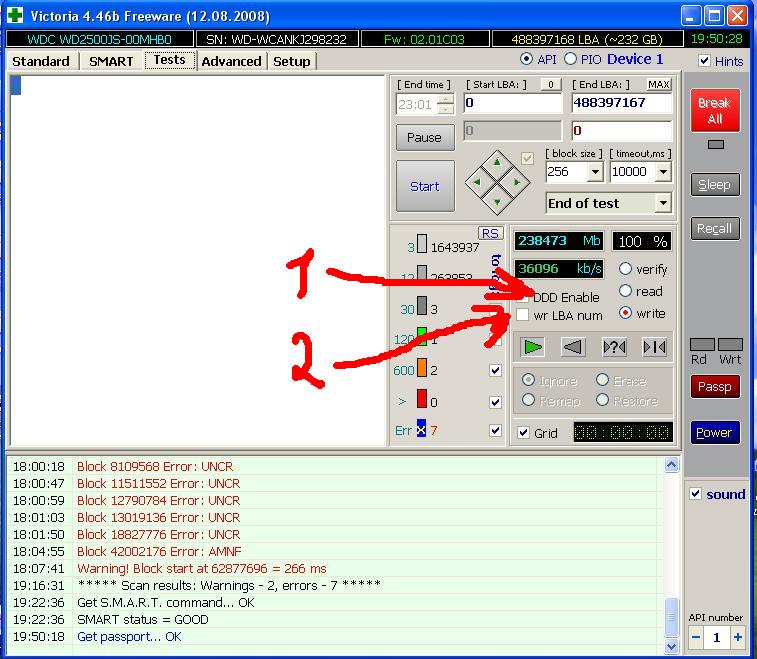Viewport: 757px width, 659px height.
Task: Click the down arrow on diamond pad
Action: [499, 200]
